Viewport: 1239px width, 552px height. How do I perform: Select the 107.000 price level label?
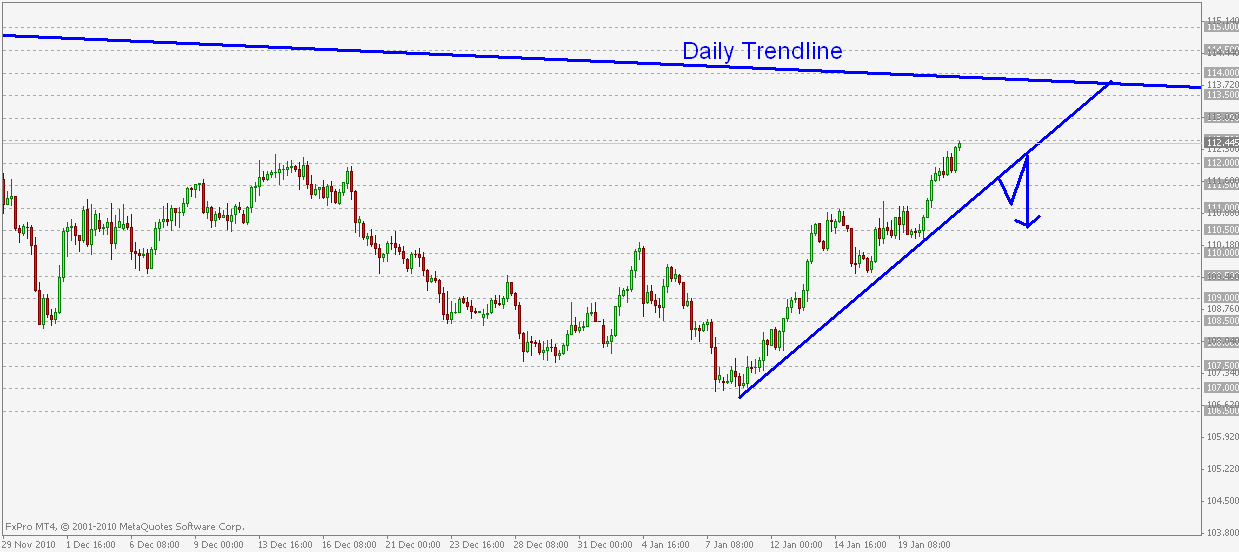click(x=1219, y=388)
